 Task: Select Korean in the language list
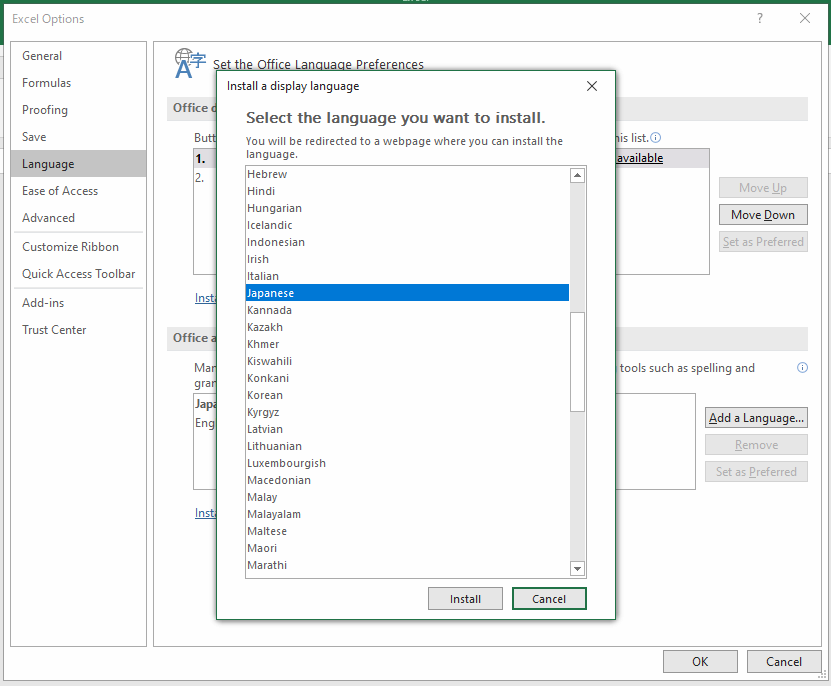[407, 395]
